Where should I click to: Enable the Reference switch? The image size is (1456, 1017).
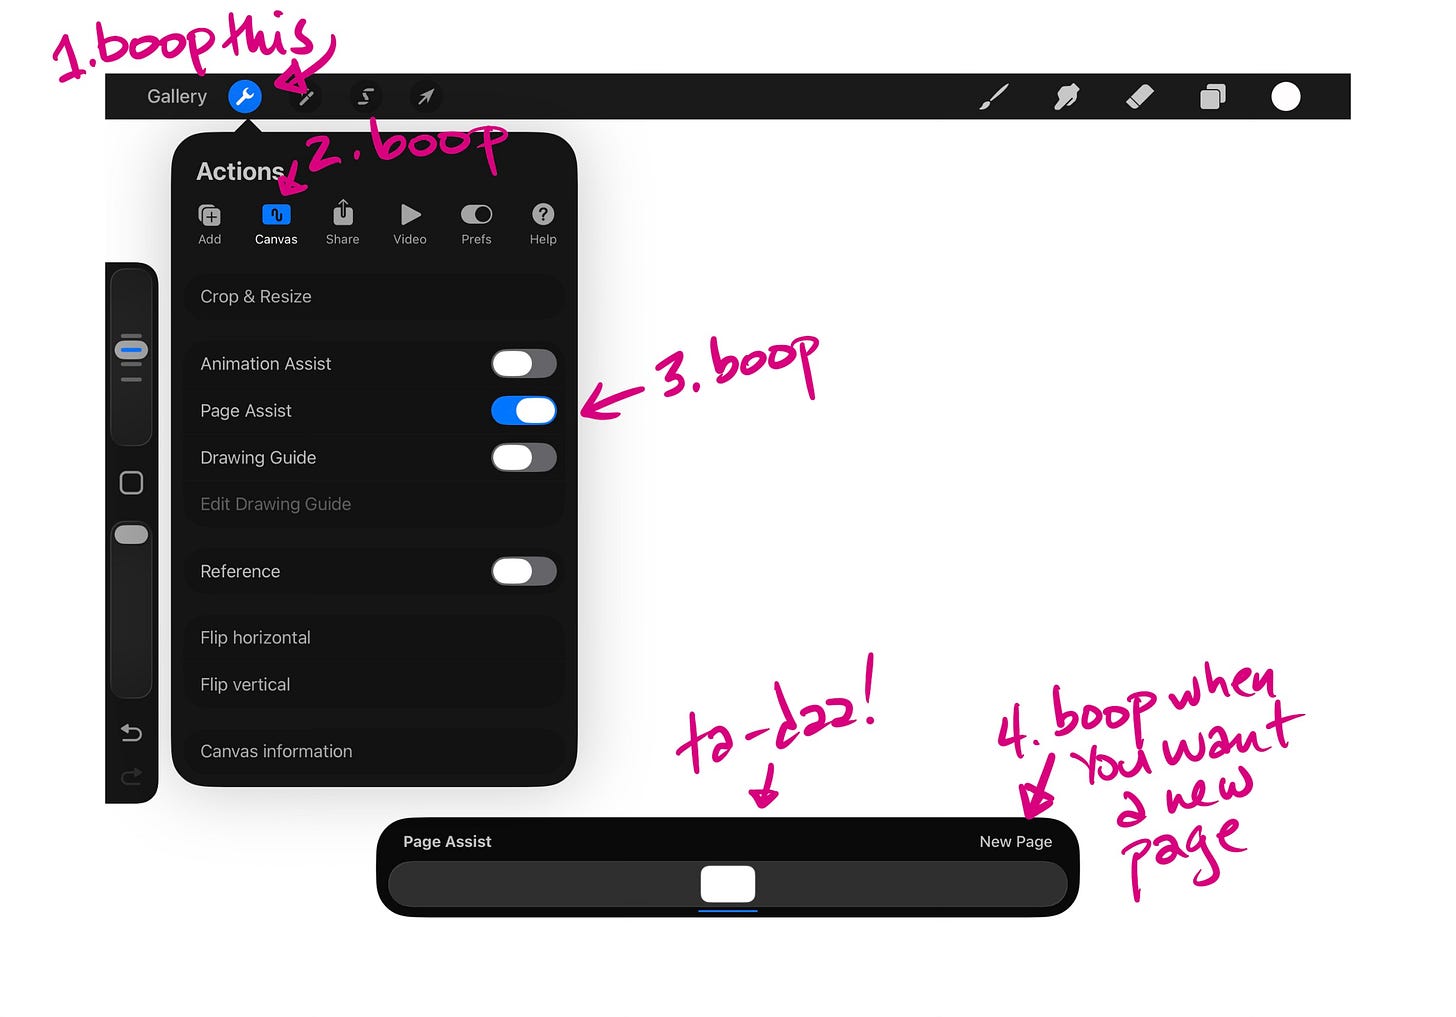click(524, 572)
